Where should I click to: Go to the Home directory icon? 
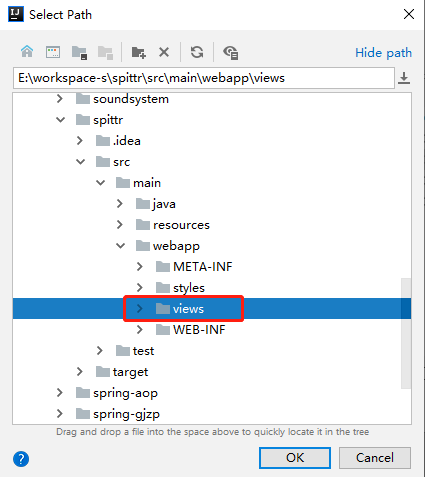coord(27,52)
